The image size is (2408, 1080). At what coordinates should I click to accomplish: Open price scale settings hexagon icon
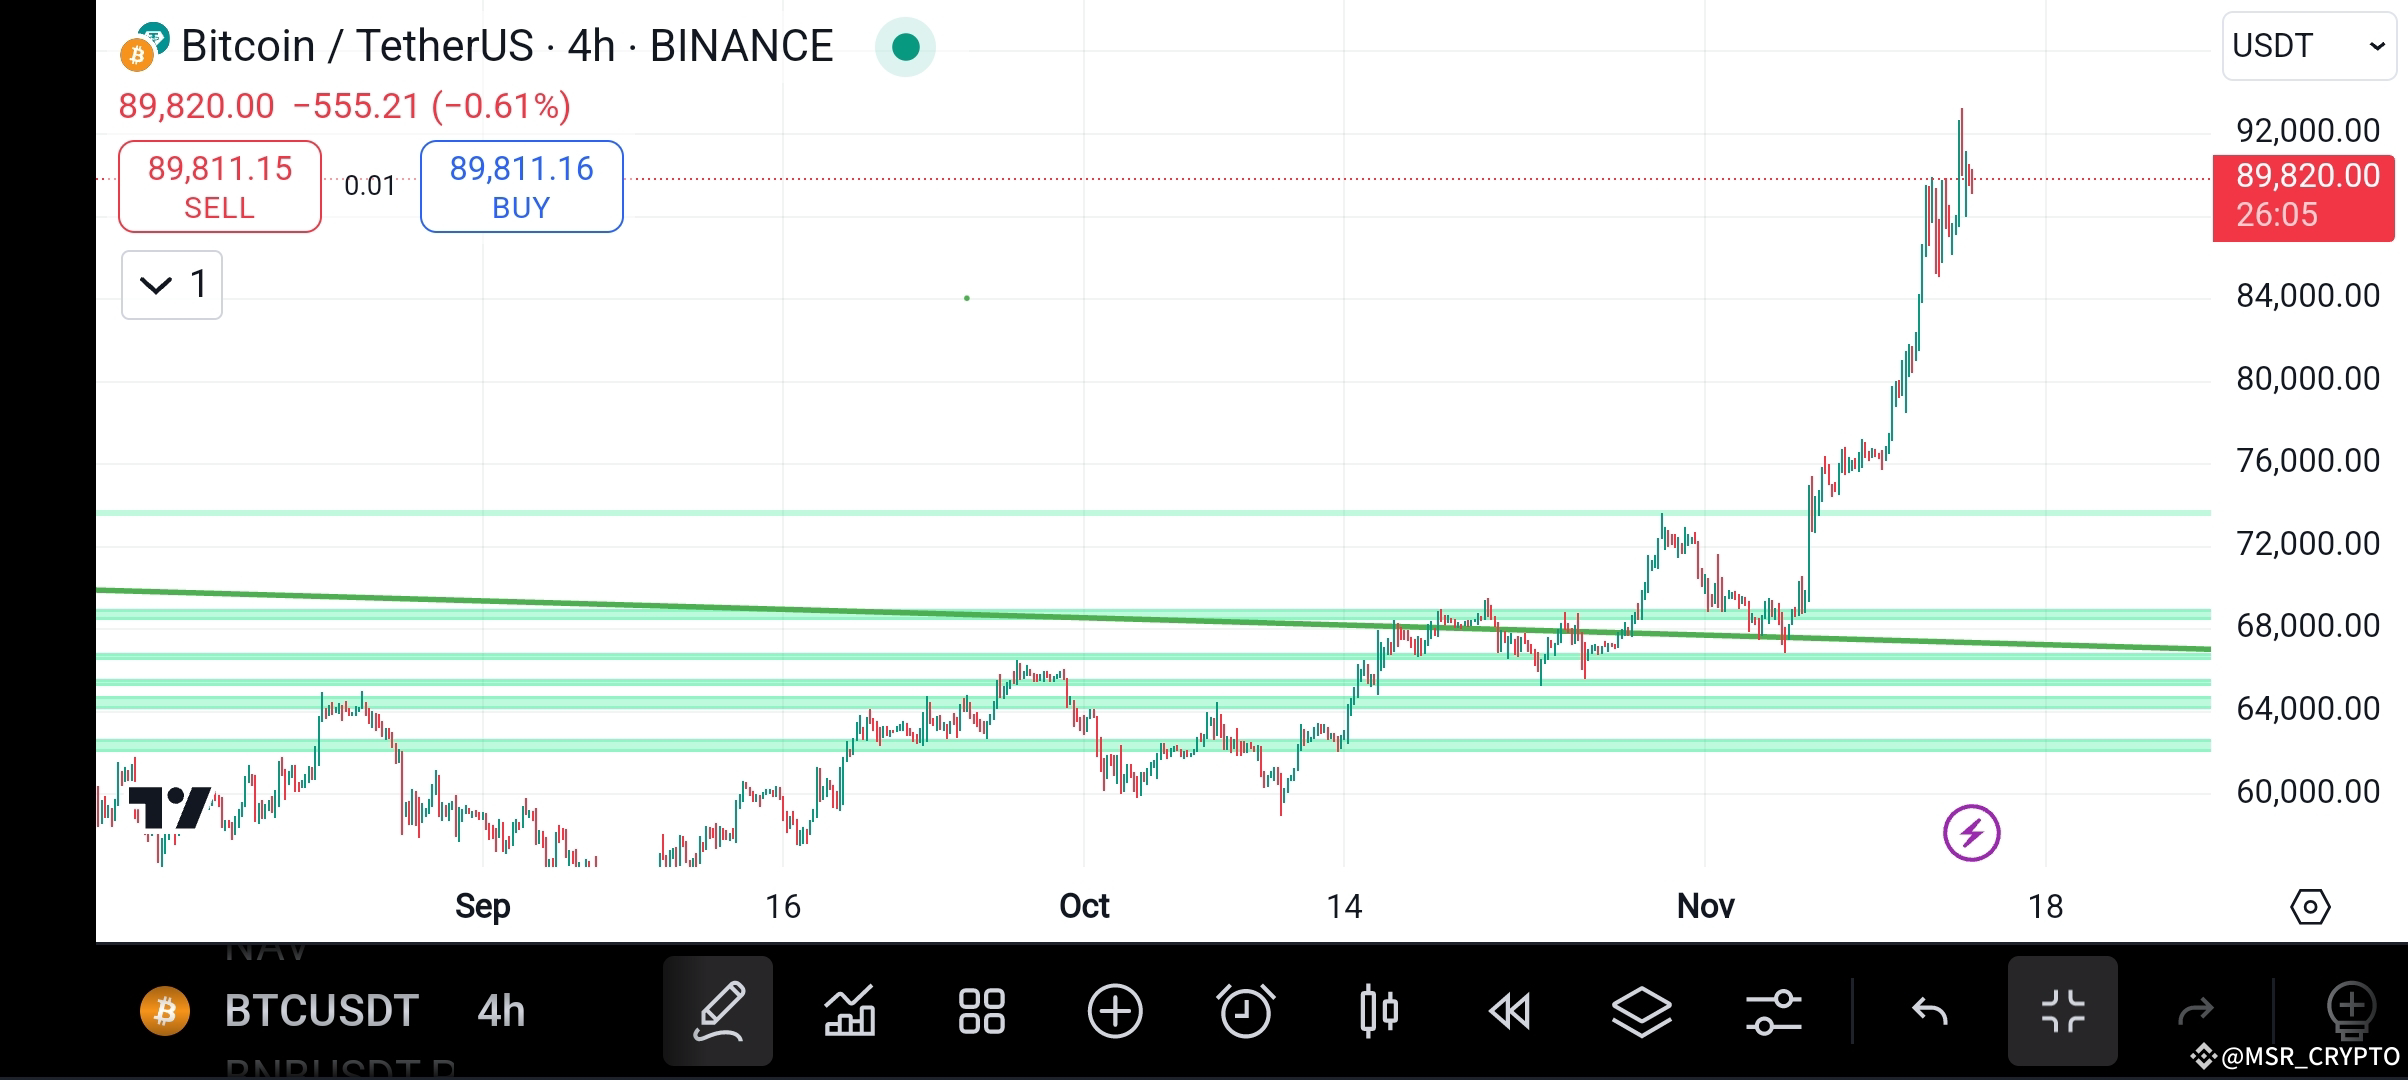point(2310,907)
